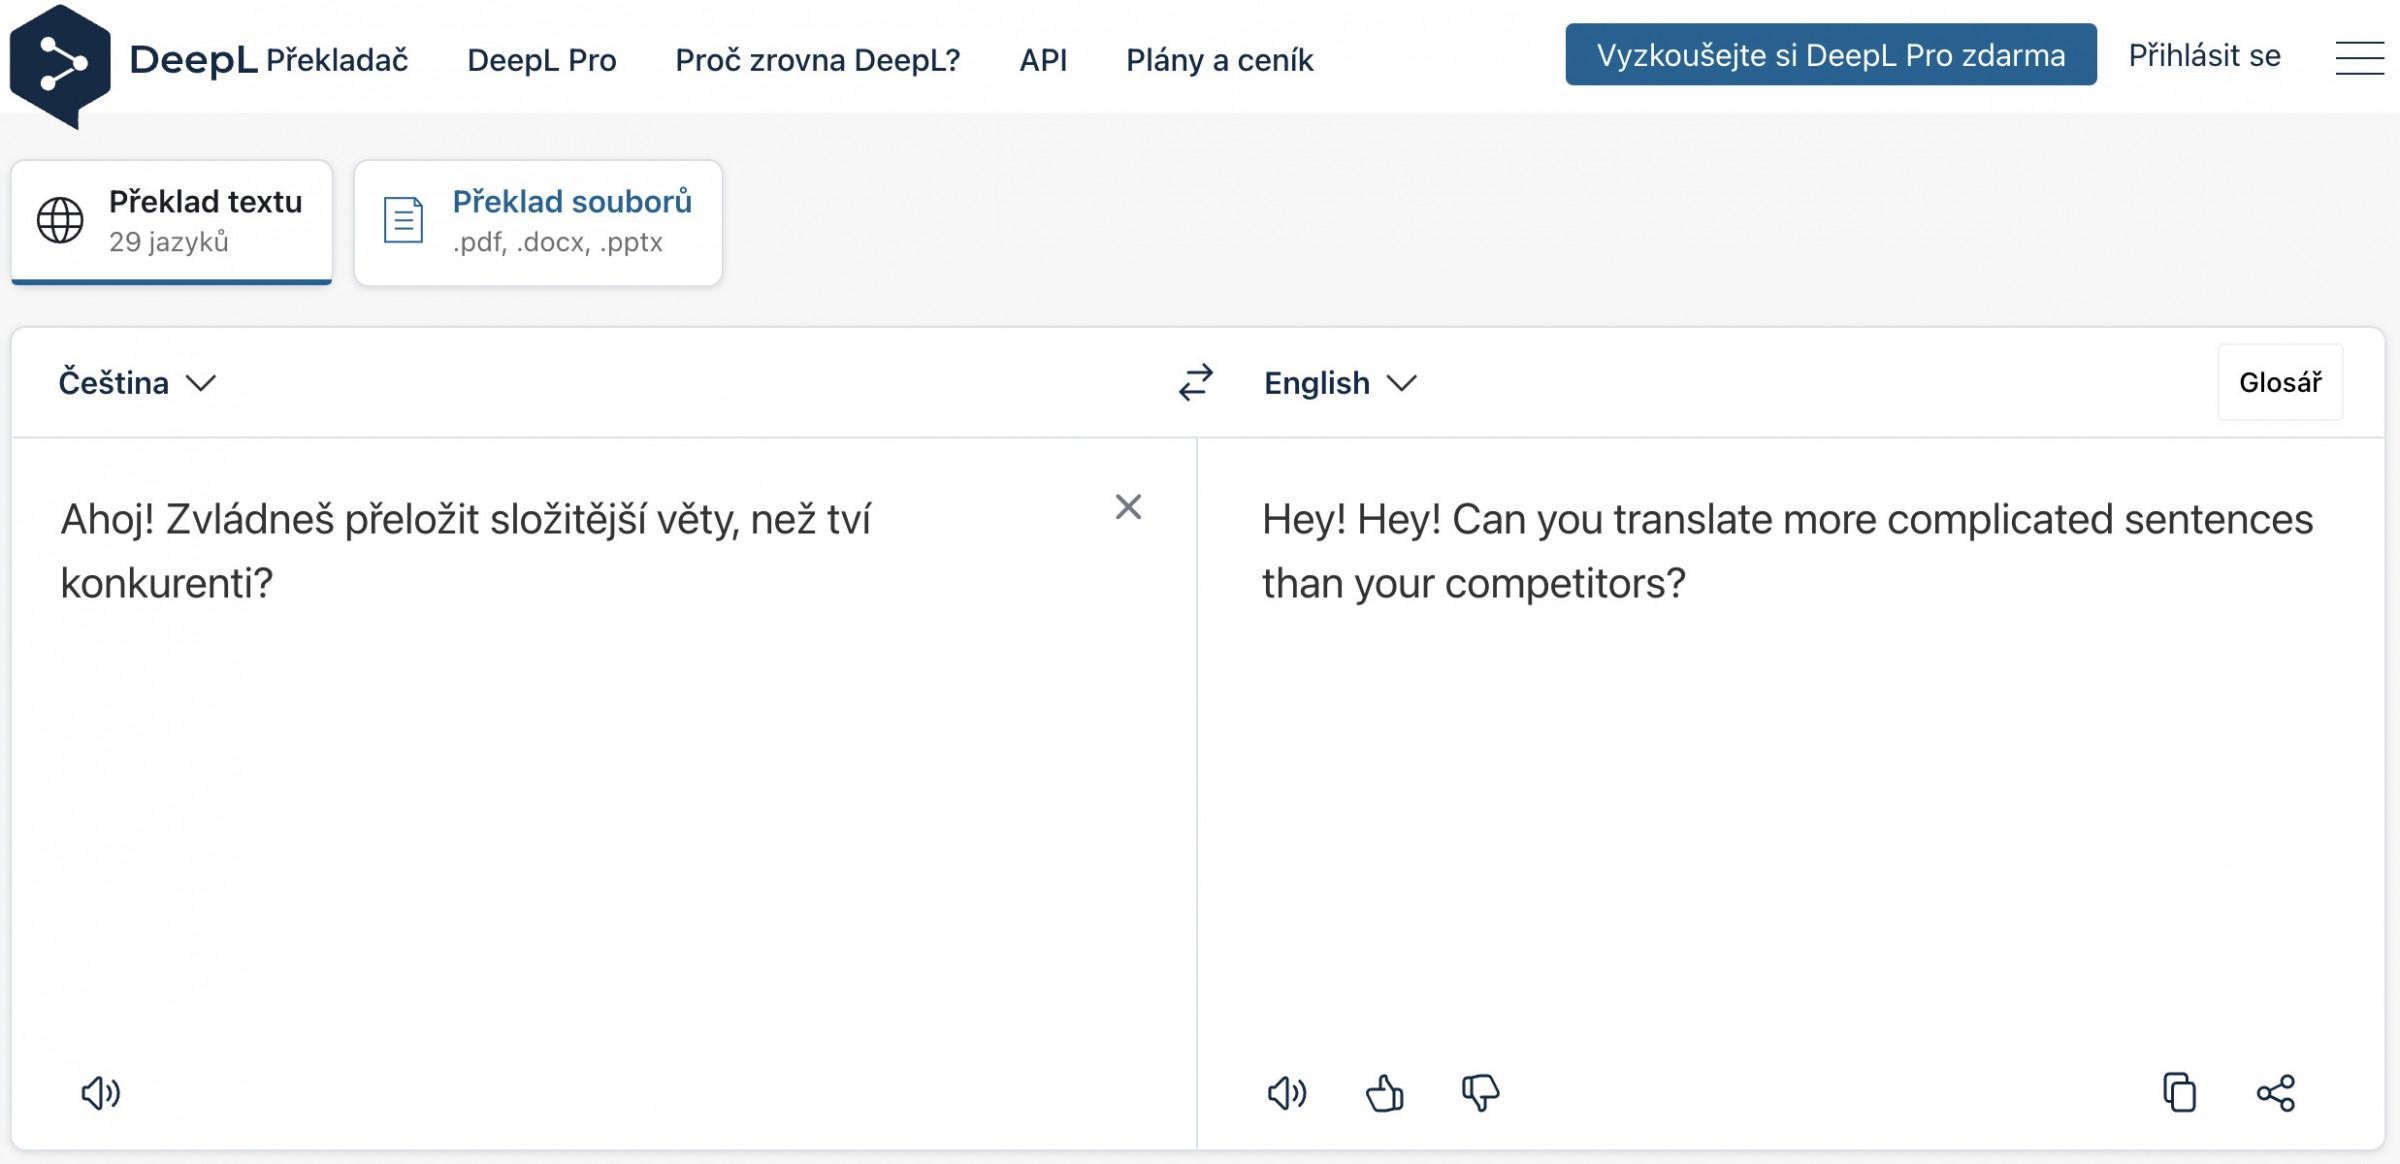Screen dimensions: 2400x1164
Task: Click the Přihlásit se link
Action: tap(2204, 55)
